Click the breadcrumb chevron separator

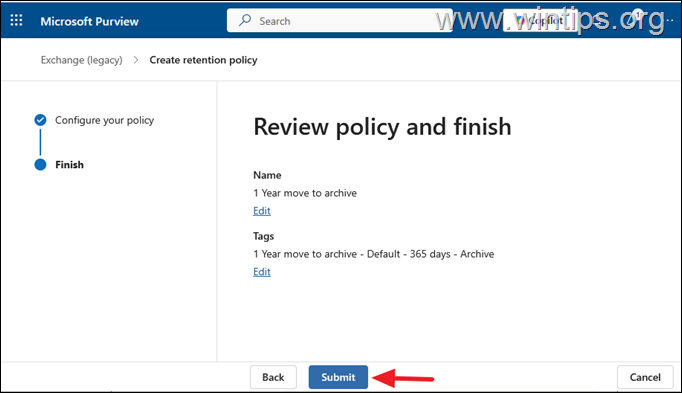pyautogui.click(x=136, y=60)
